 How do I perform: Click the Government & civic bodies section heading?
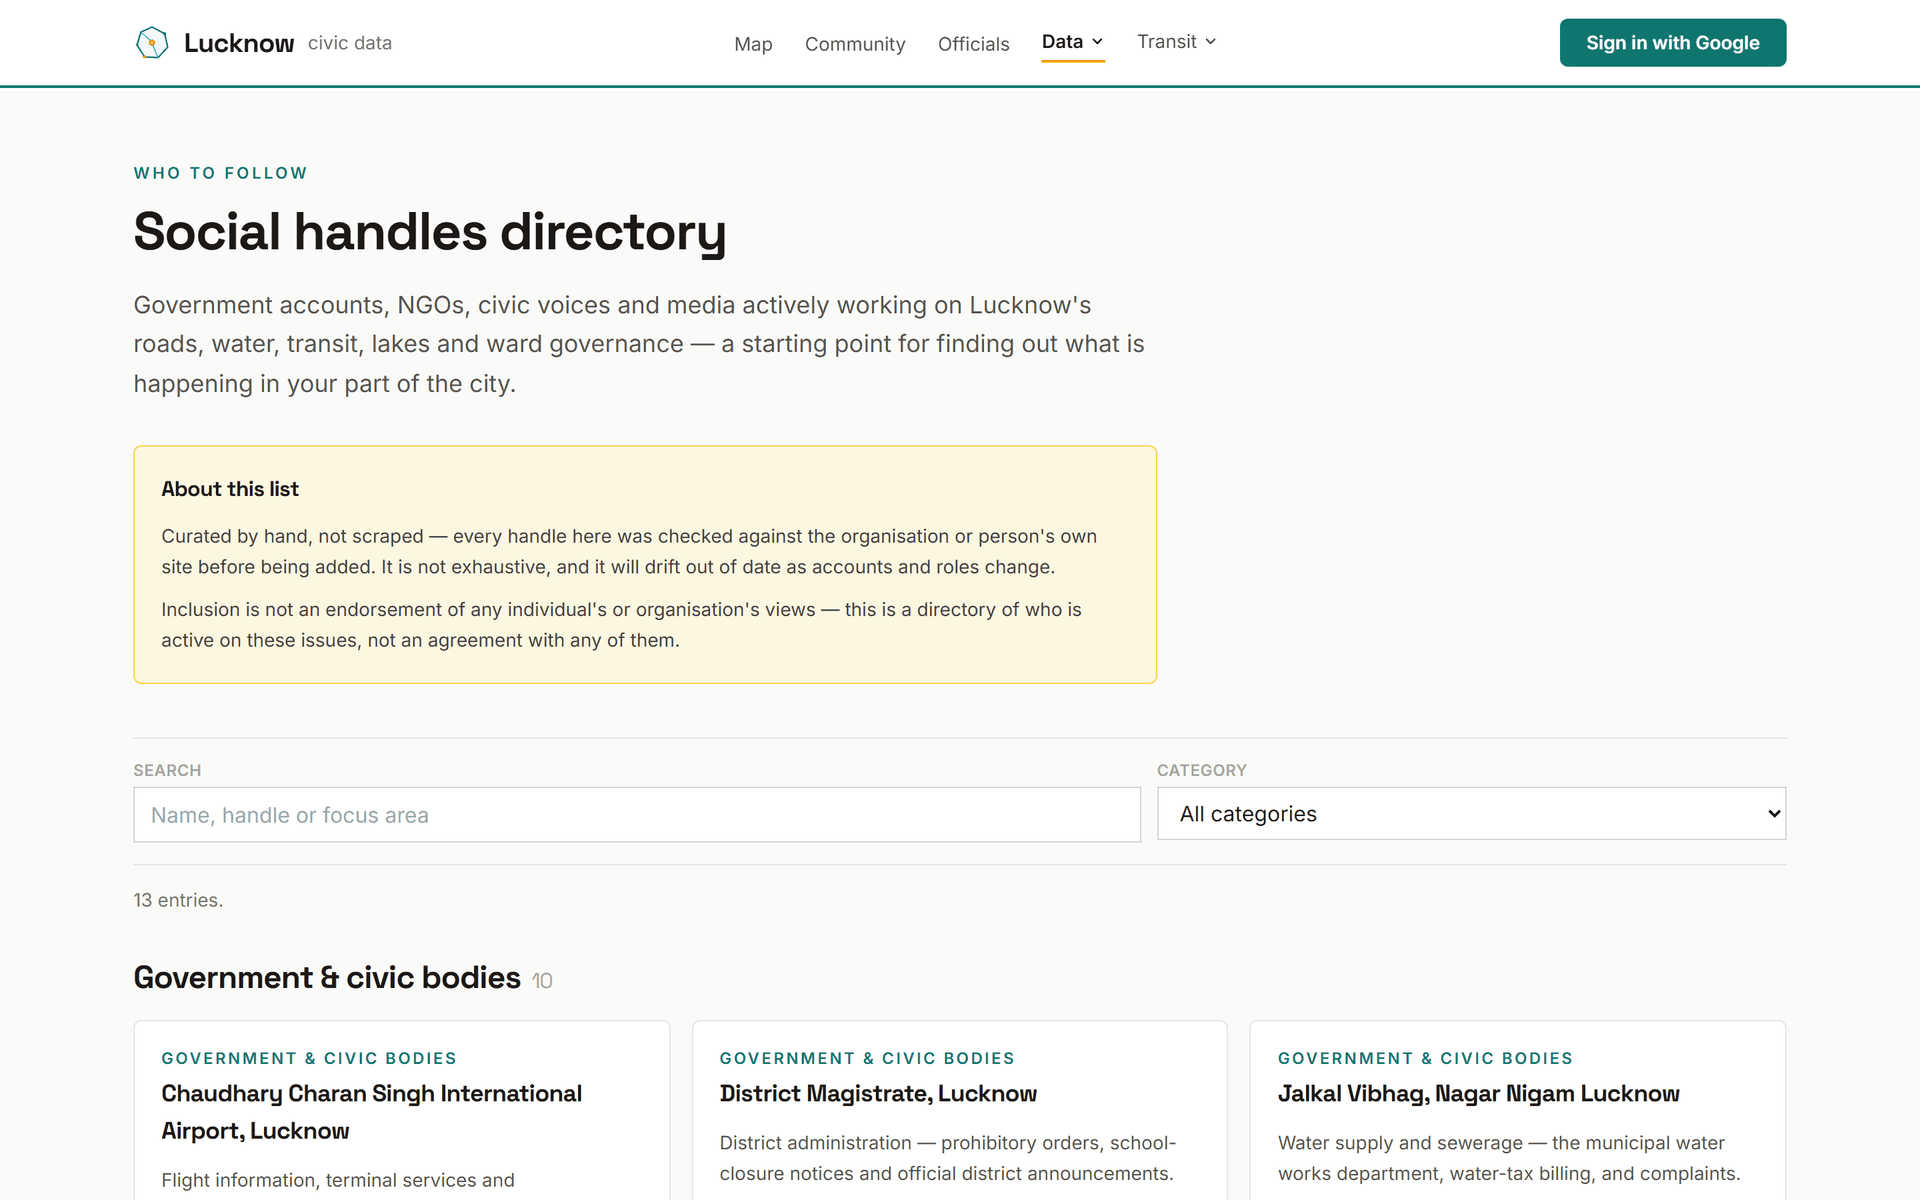327,977
